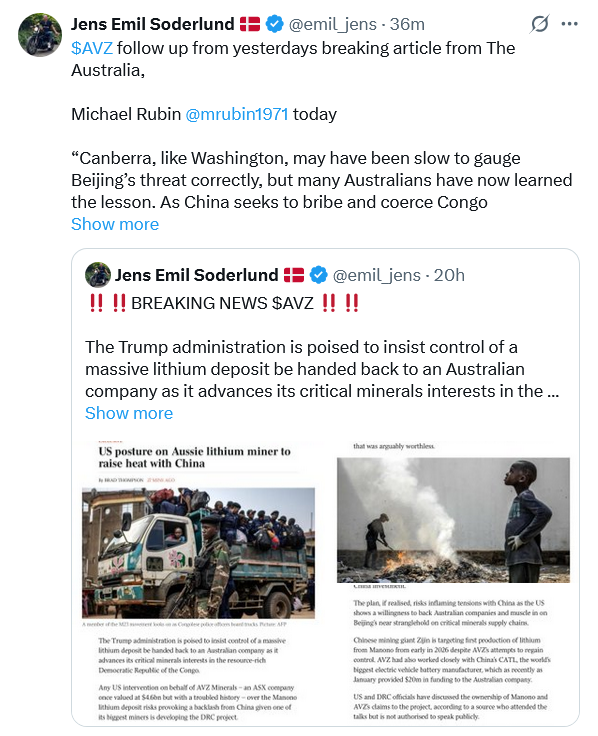Click the Jens Emil Soderlund name in the top tweet

point(153,24)
